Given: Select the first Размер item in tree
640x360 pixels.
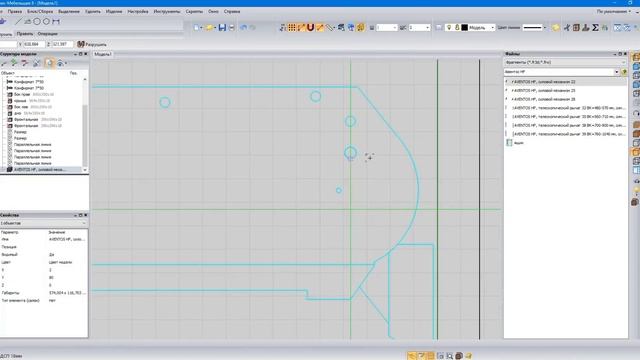Looking at the screenshot, I should [20, 132].
